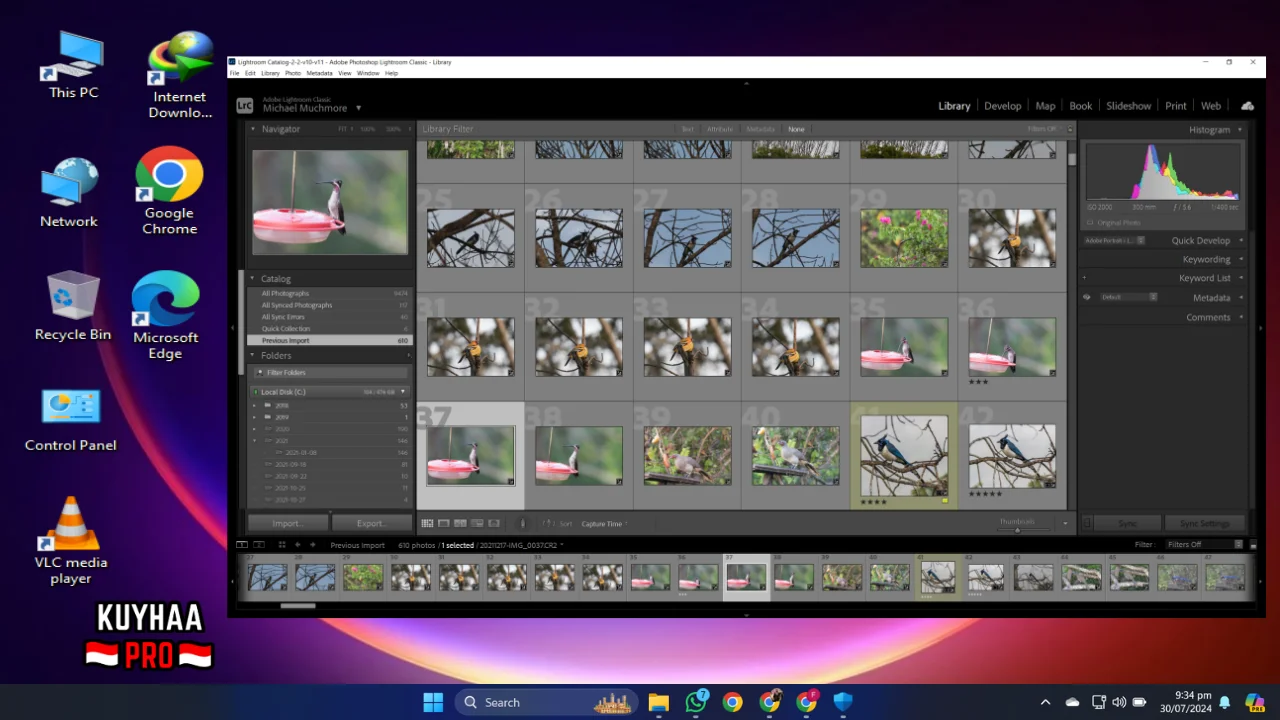This screenshot has height=720, width=1280.
Task: Go back using filmstrip left arrow
Action: pos(297,545)
